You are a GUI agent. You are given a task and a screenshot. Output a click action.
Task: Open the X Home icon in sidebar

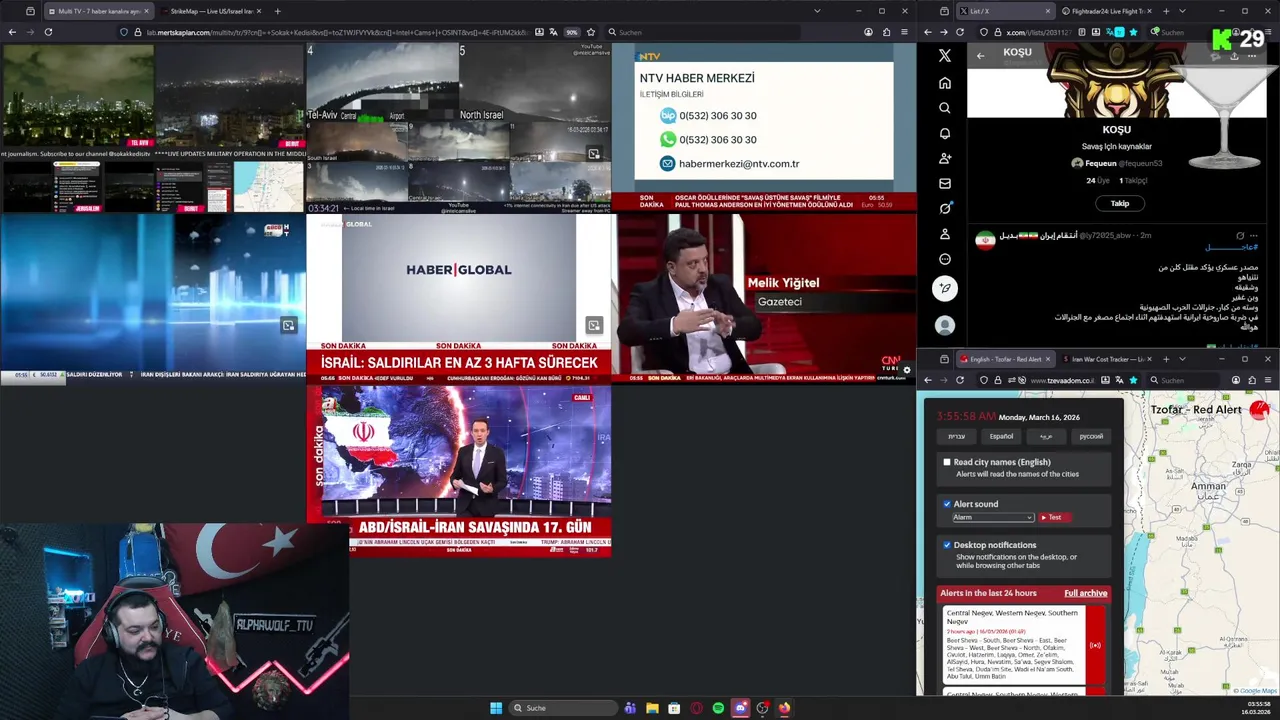pyautogui.click(x=945, y=82)
